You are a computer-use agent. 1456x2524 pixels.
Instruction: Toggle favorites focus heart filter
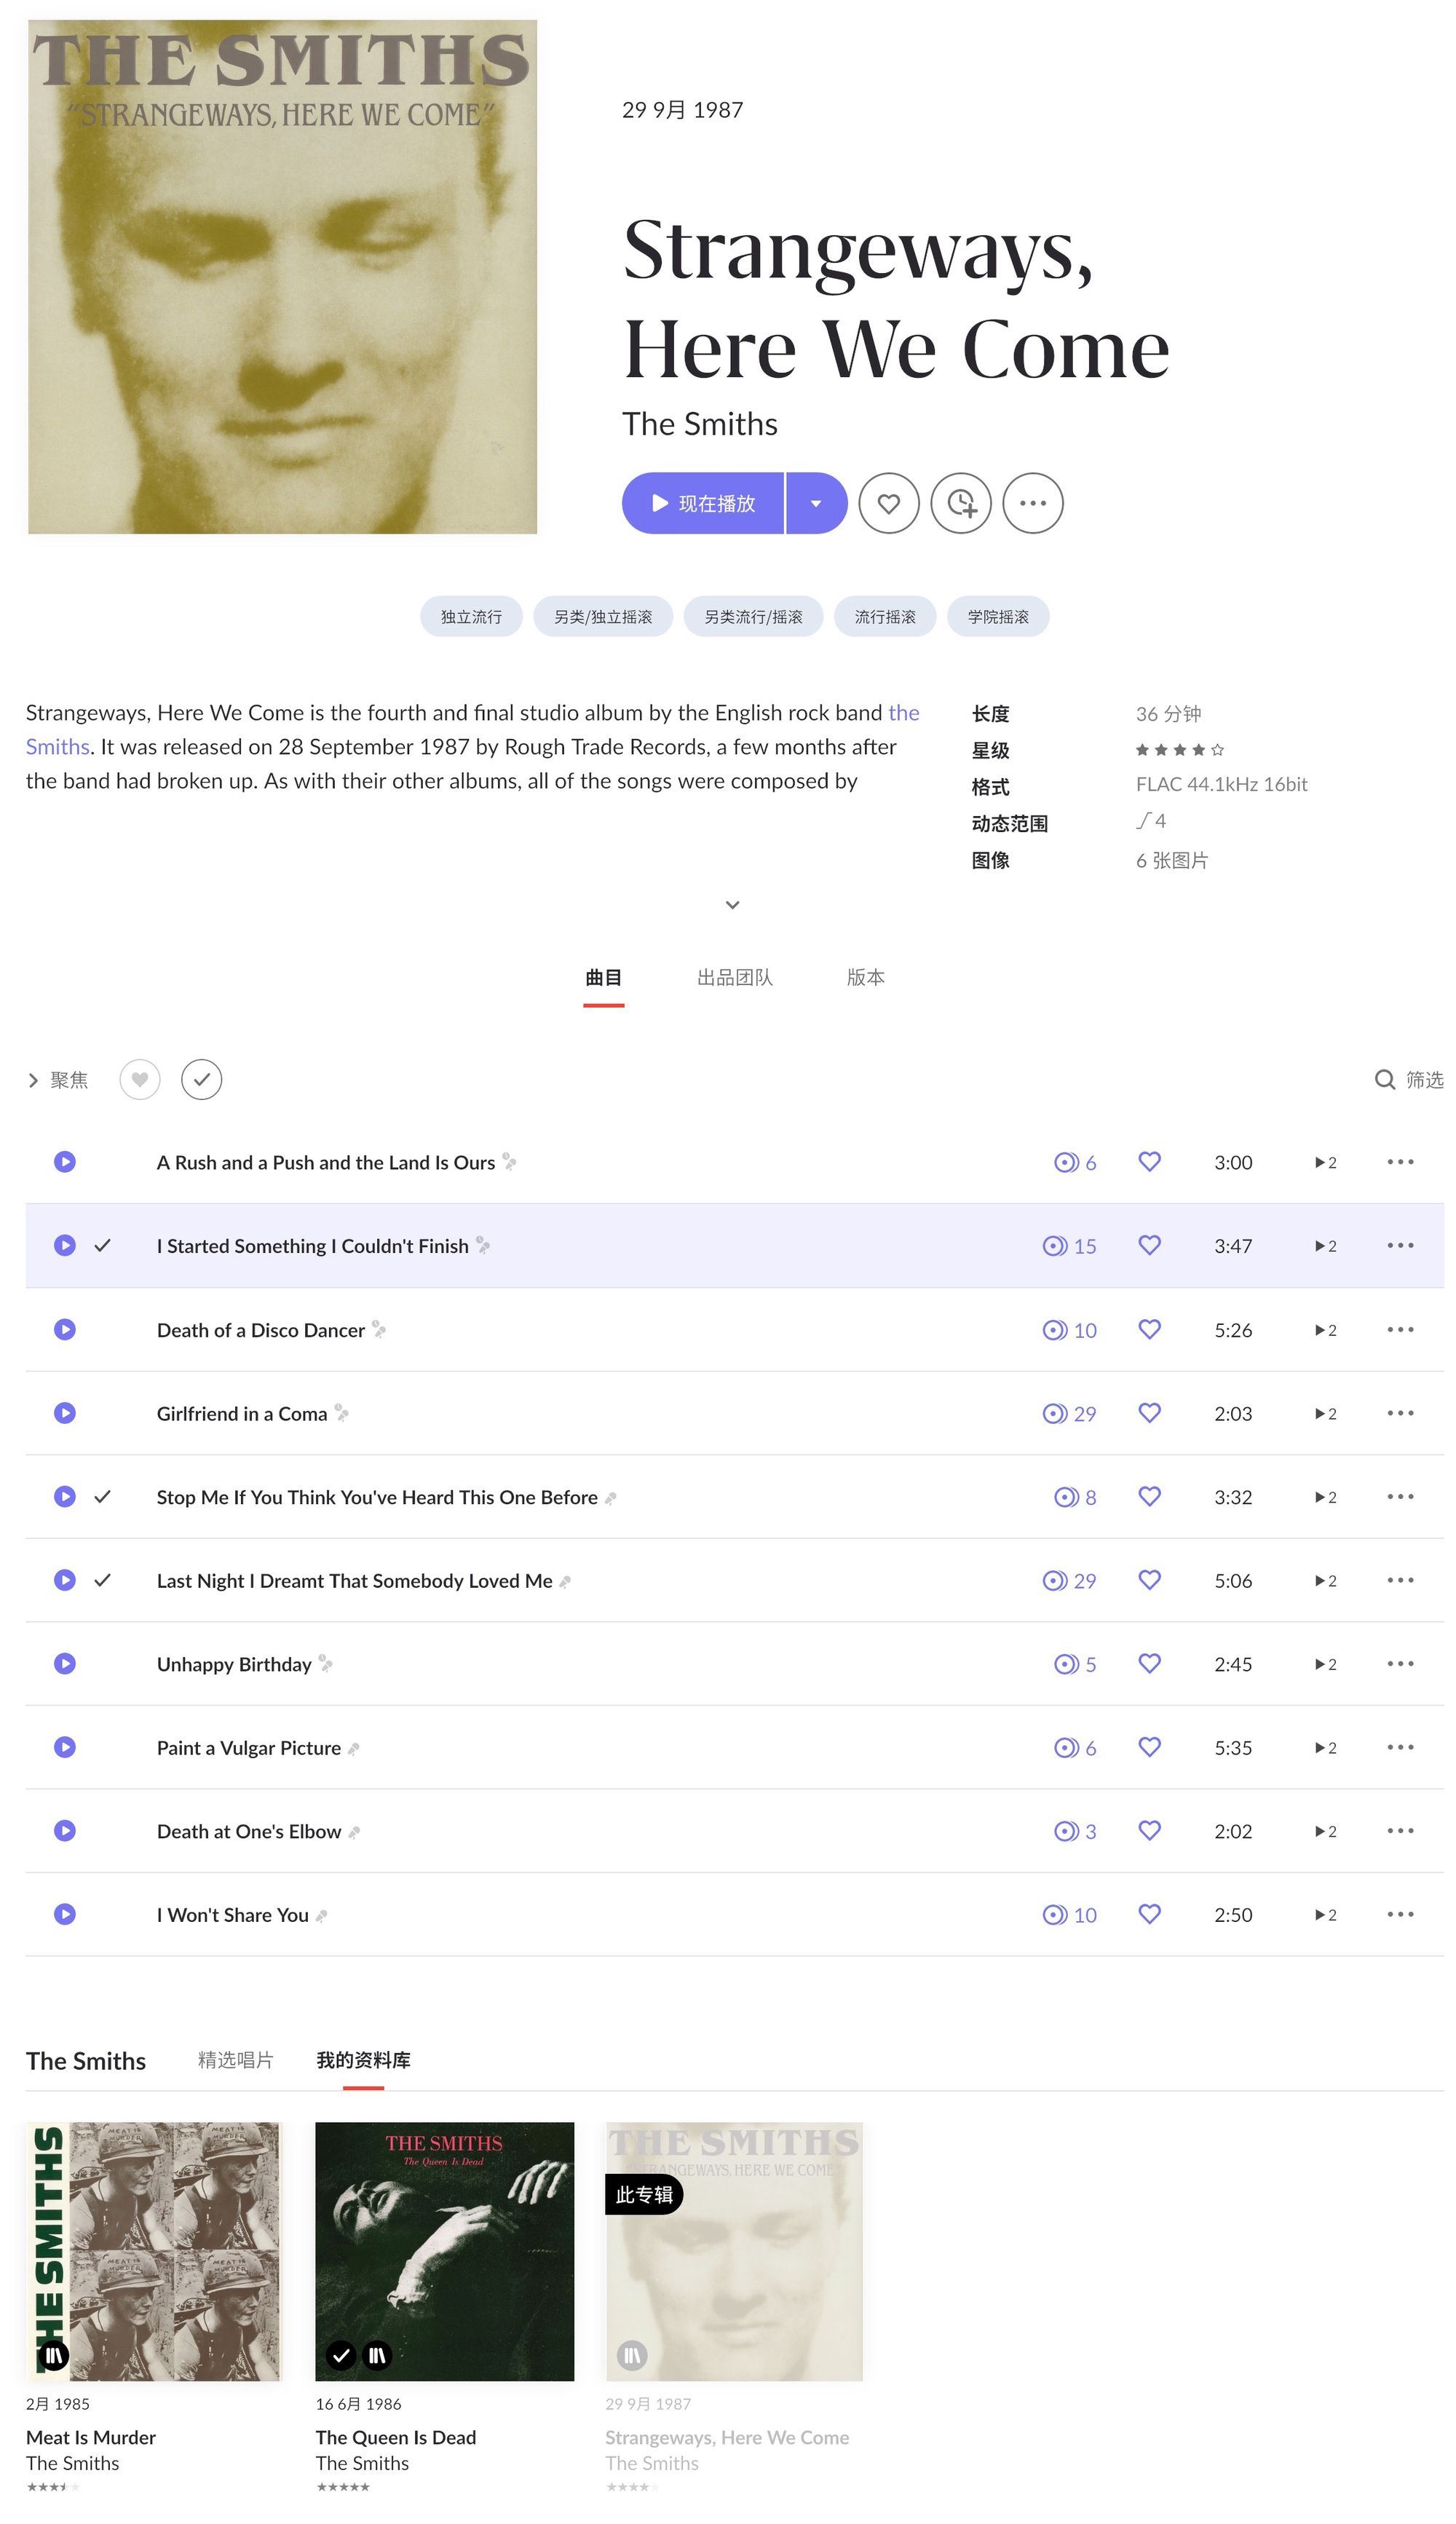[140, 1080]
